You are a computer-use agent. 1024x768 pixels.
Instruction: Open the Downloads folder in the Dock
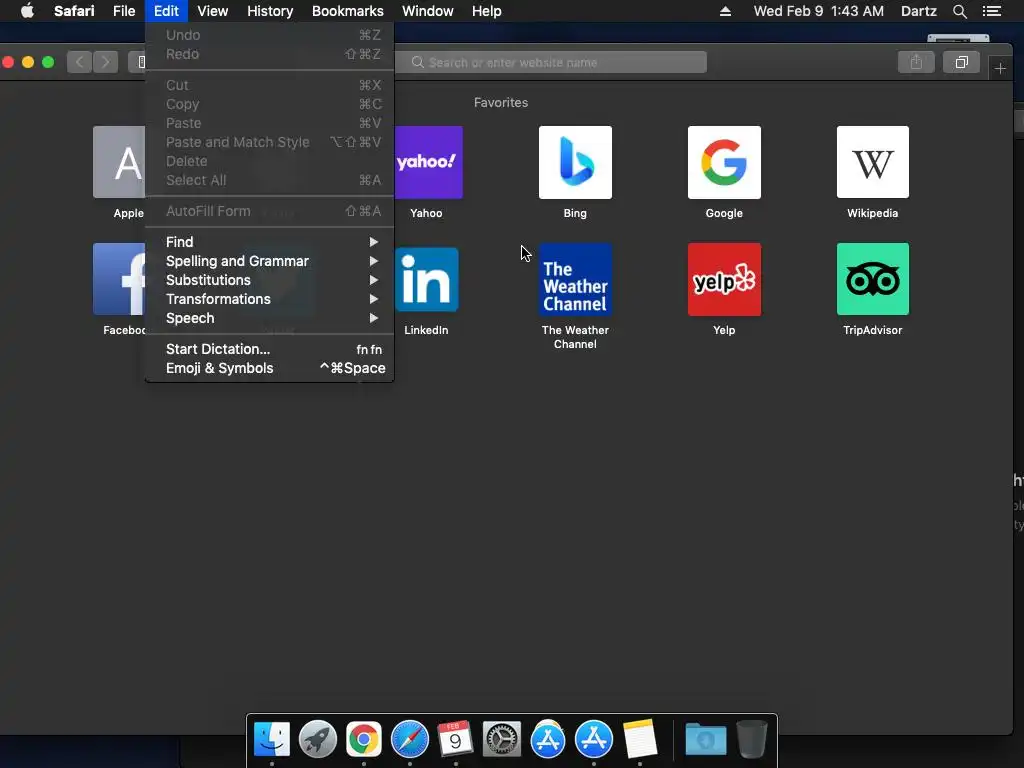coord(705,739)
